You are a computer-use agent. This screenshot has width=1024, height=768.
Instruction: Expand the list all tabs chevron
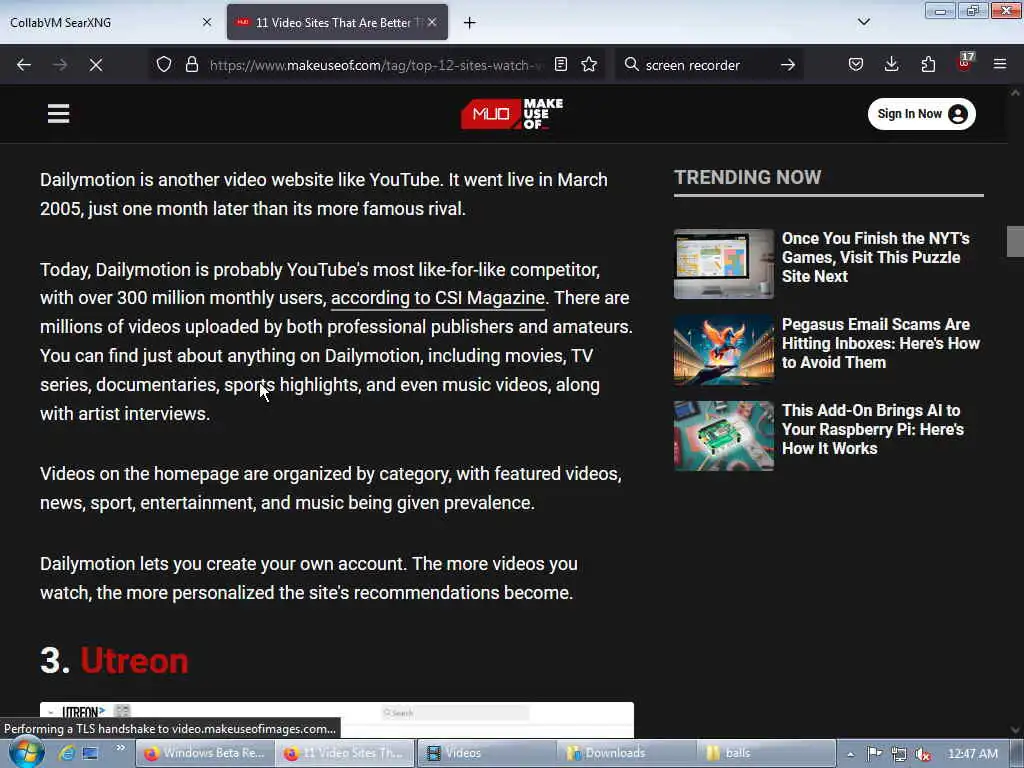coord(864,22)
